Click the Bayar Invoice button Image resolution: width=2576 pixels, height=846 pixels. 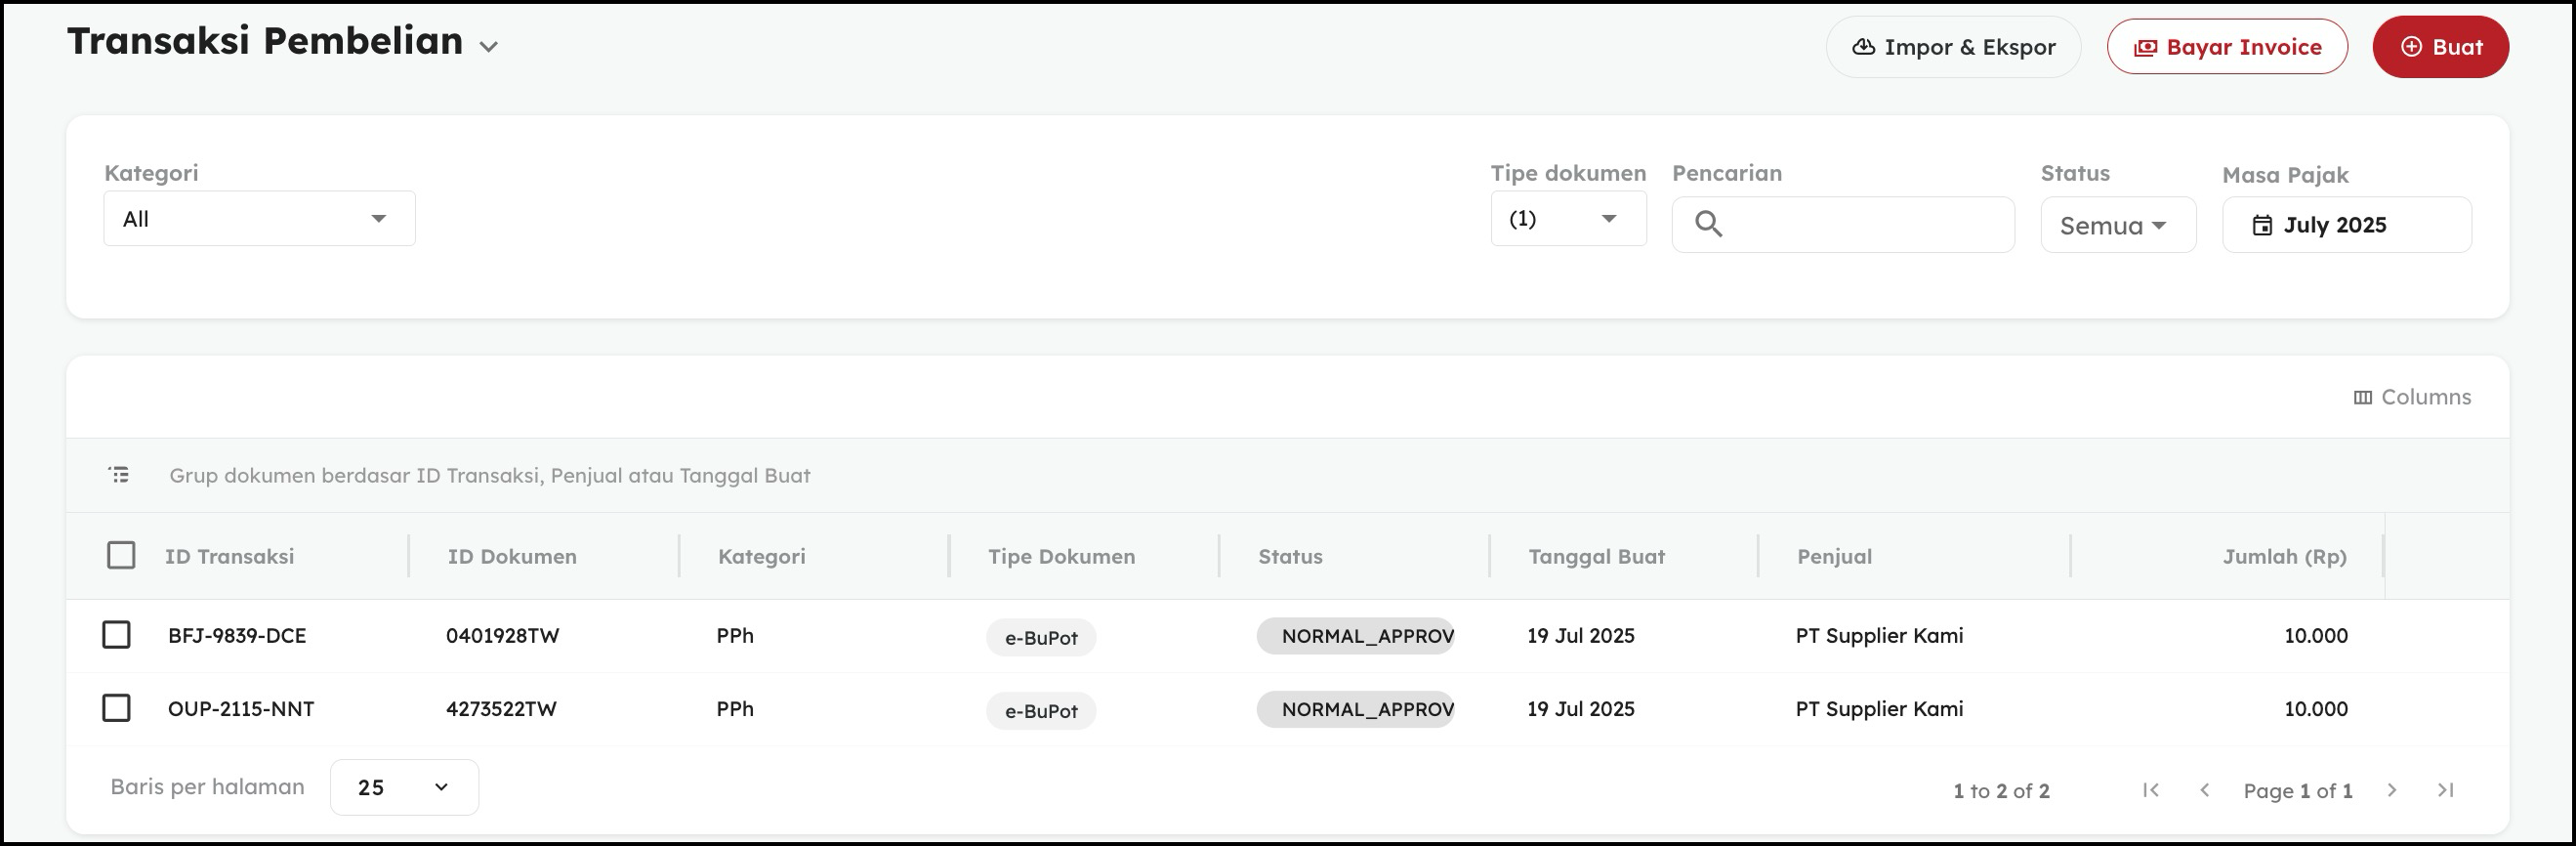(x=2227, y=47)
